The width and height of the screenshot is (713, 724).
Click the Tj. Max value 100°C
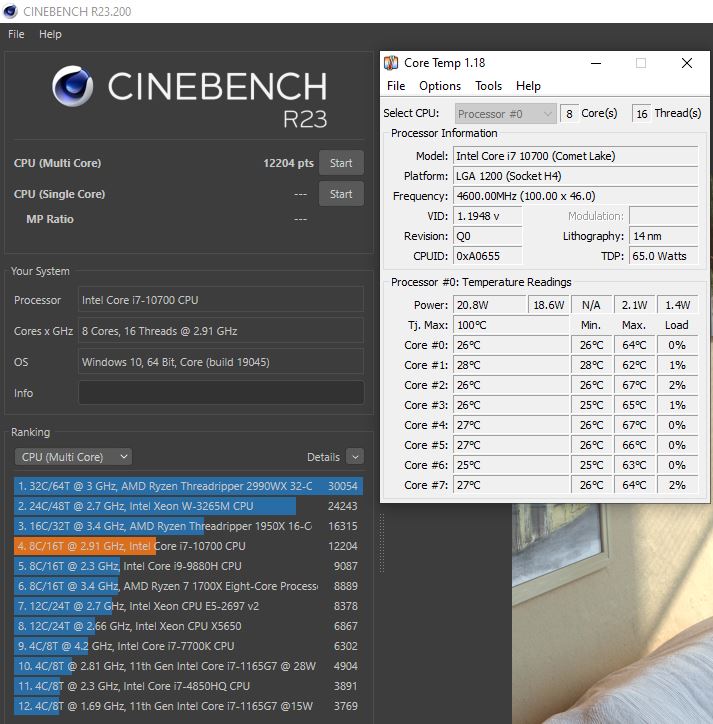[x=511, y=325]
